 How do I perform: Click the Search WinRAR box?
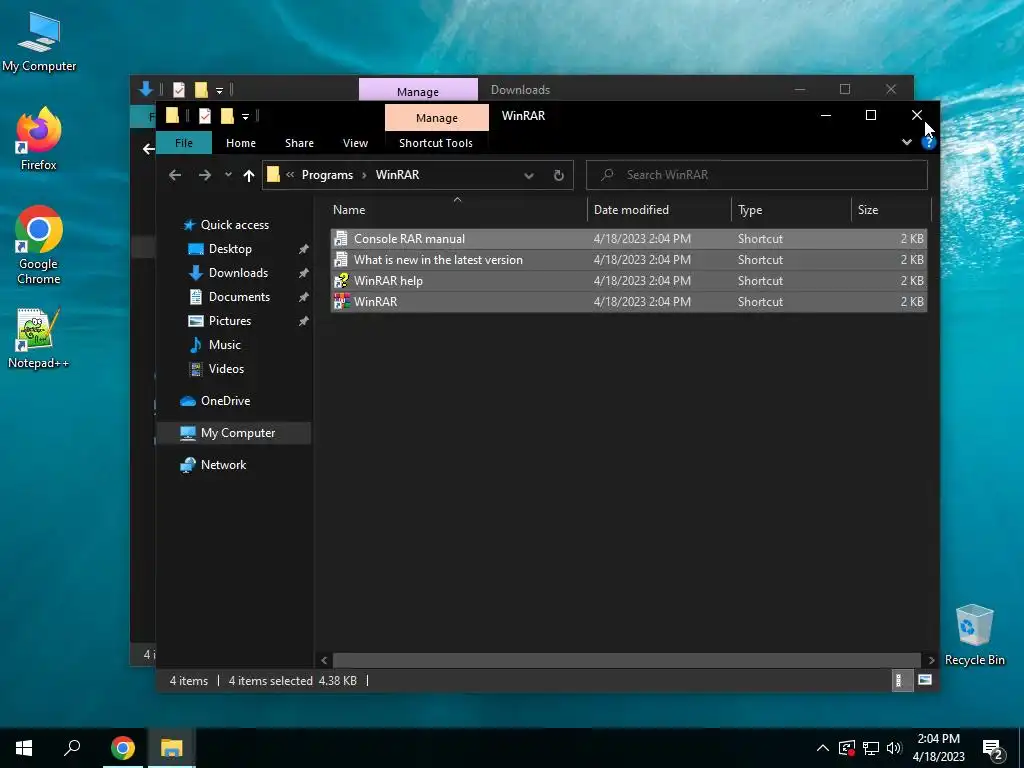[x=757, y=175]
